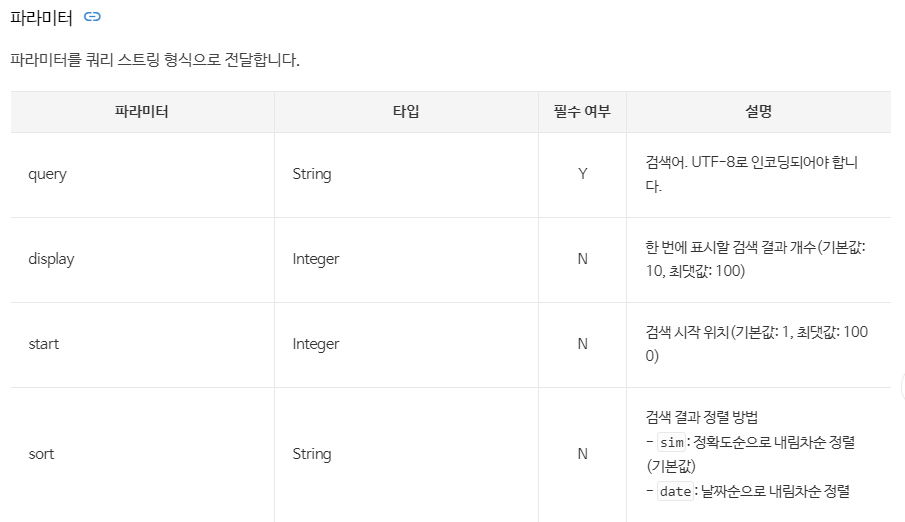905x522 pixels.
Task: Click the String type in query row
Action: pos(312,174)
